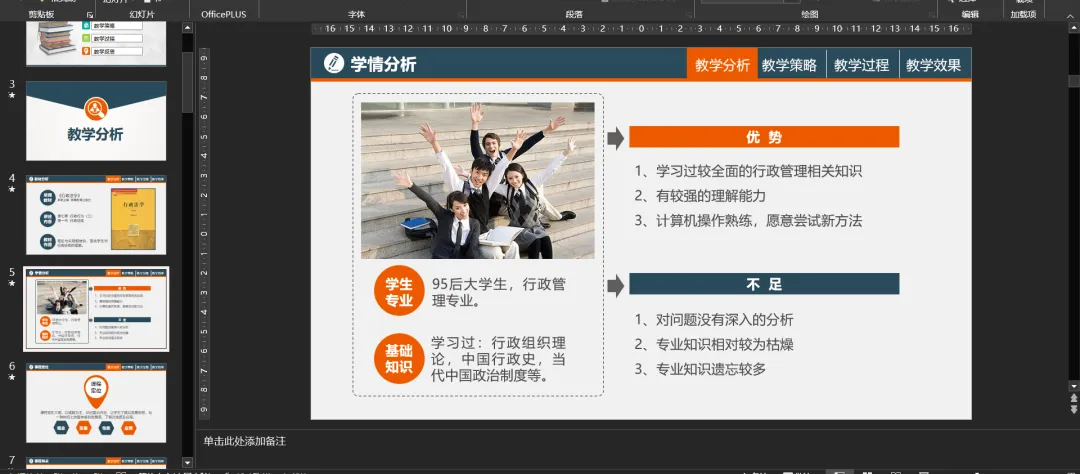The image size is (1080, 474).
Task: Go to previous slide using double-up arrow button
Action: tap(1074, 399)
